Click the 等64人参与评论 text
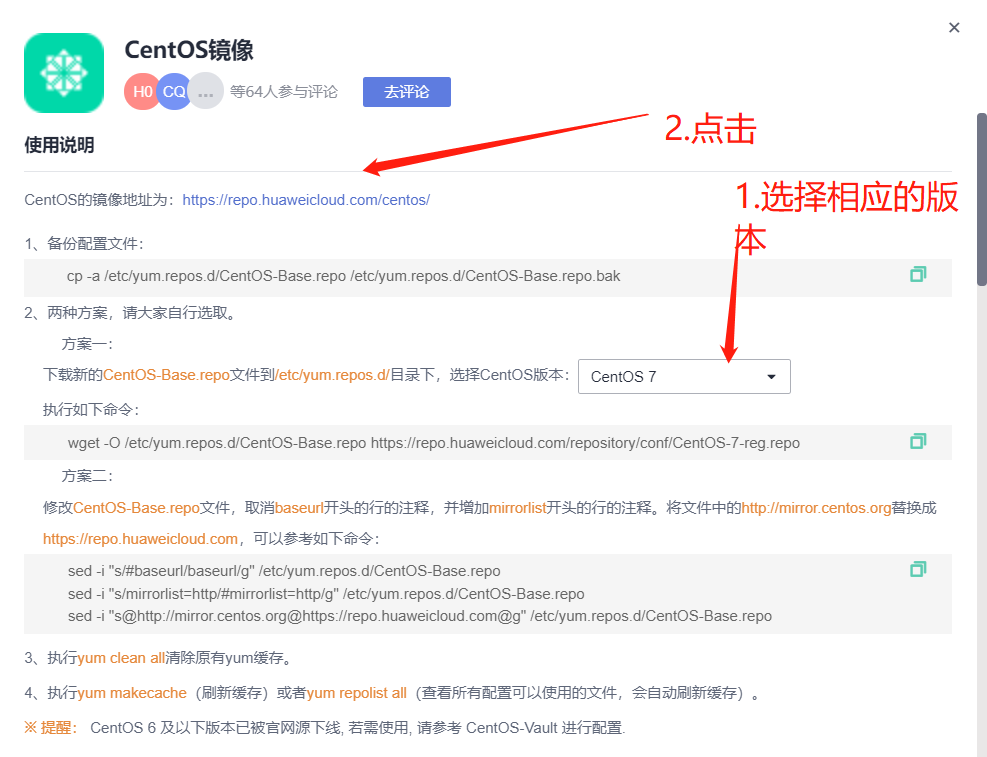The width and height of the screenshot is (987, 757). click(x=284, y=92)
